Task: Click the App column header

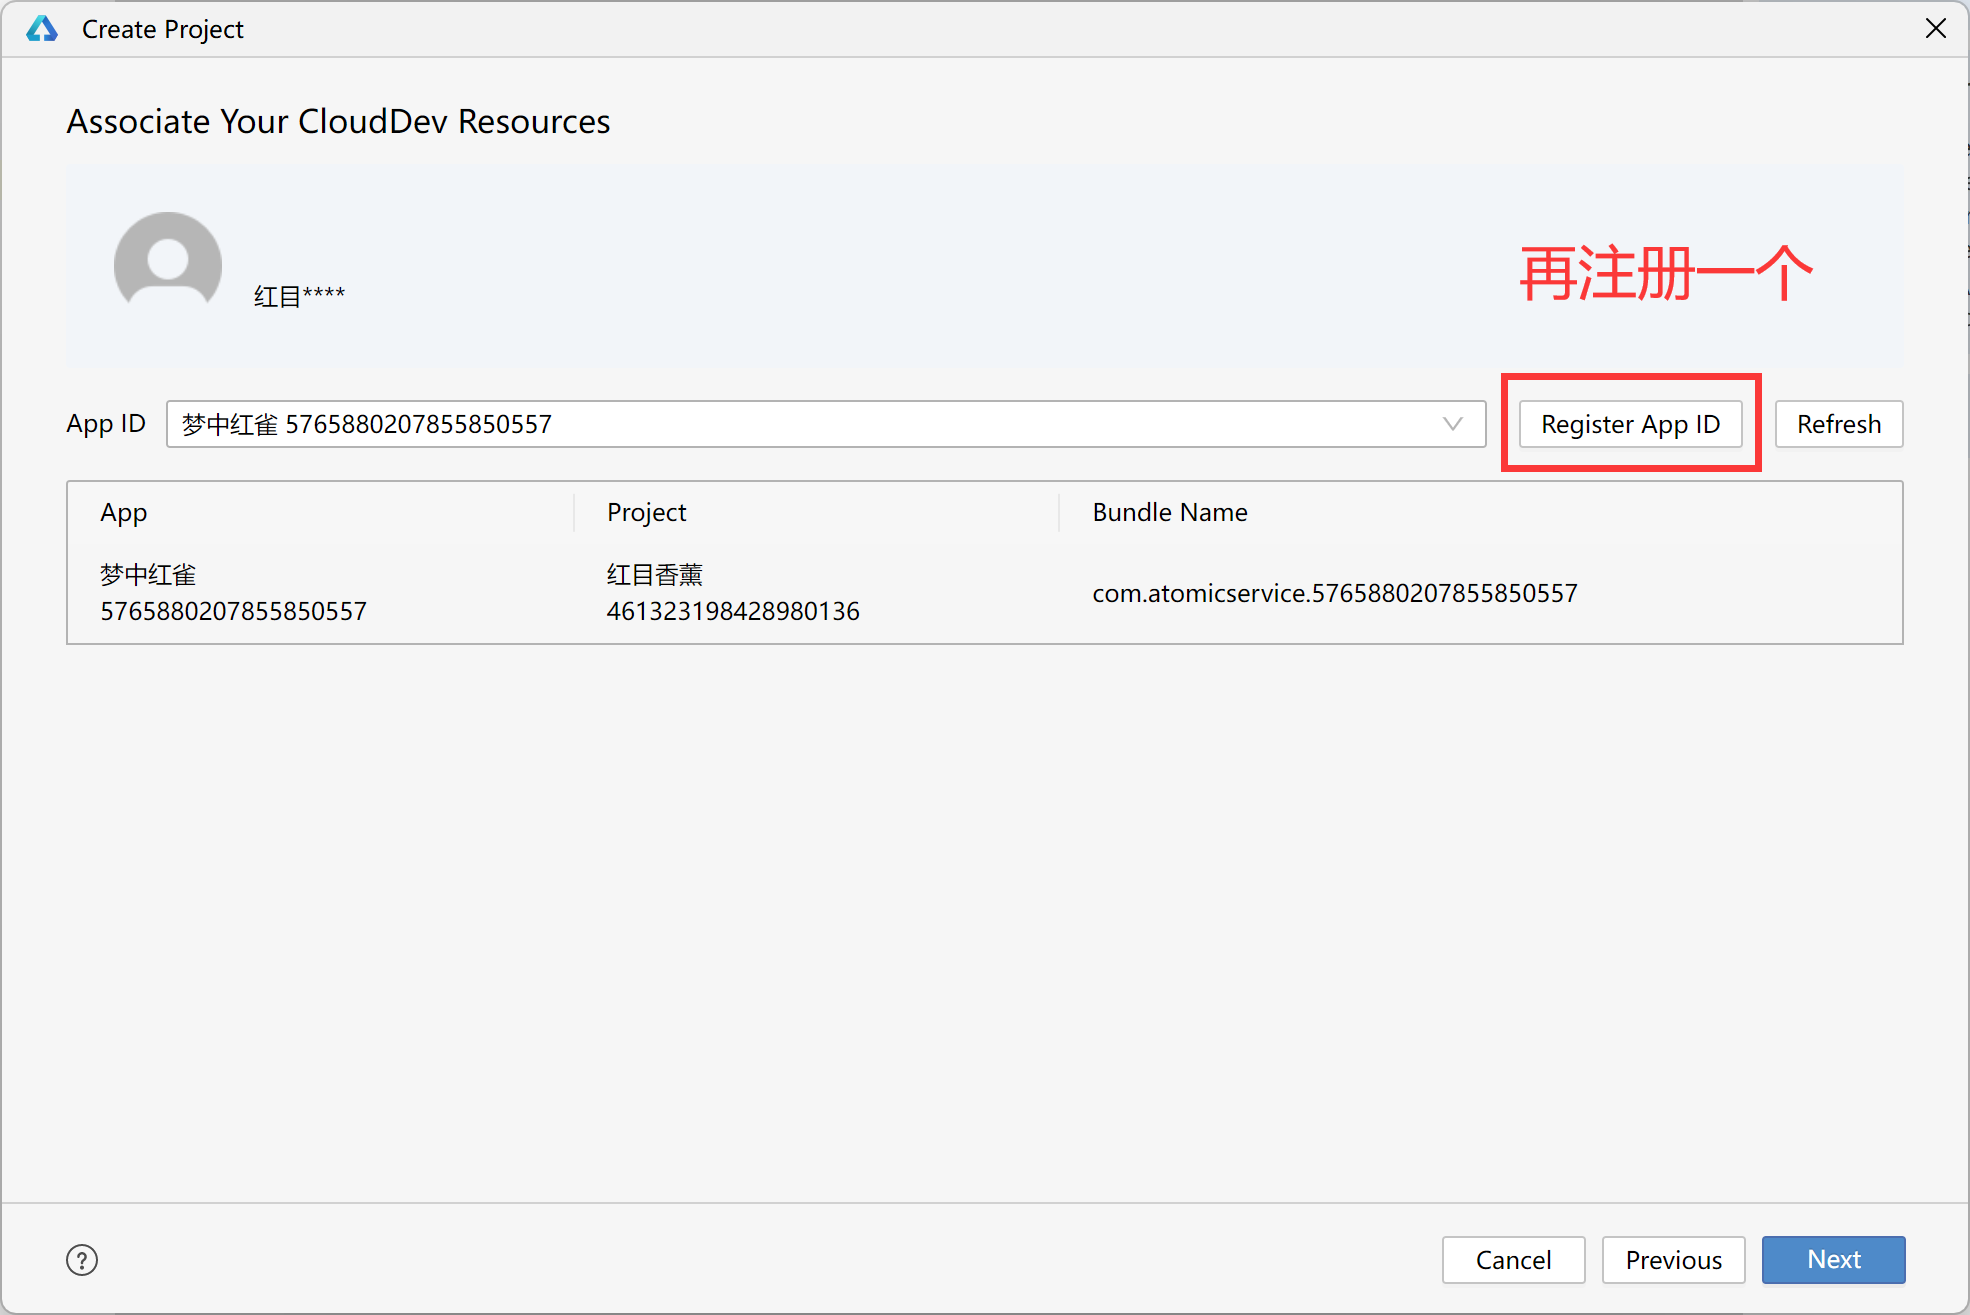Action: [124, 512]
